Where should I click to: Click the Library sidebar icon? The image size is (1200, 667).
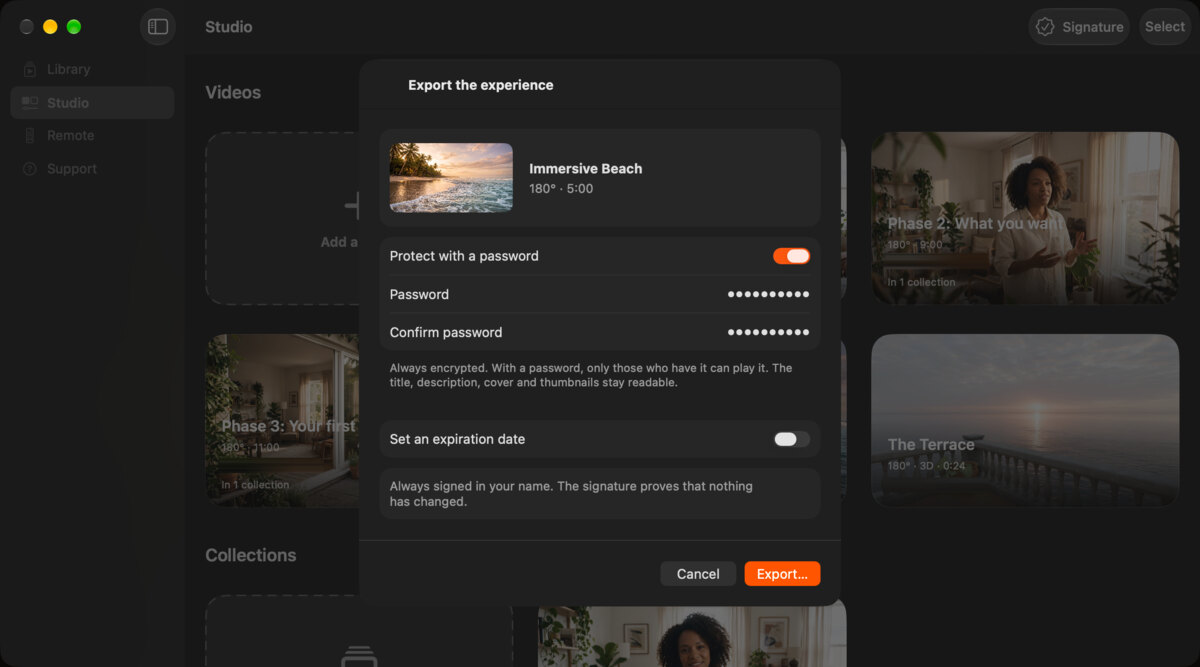click(30, 69)
